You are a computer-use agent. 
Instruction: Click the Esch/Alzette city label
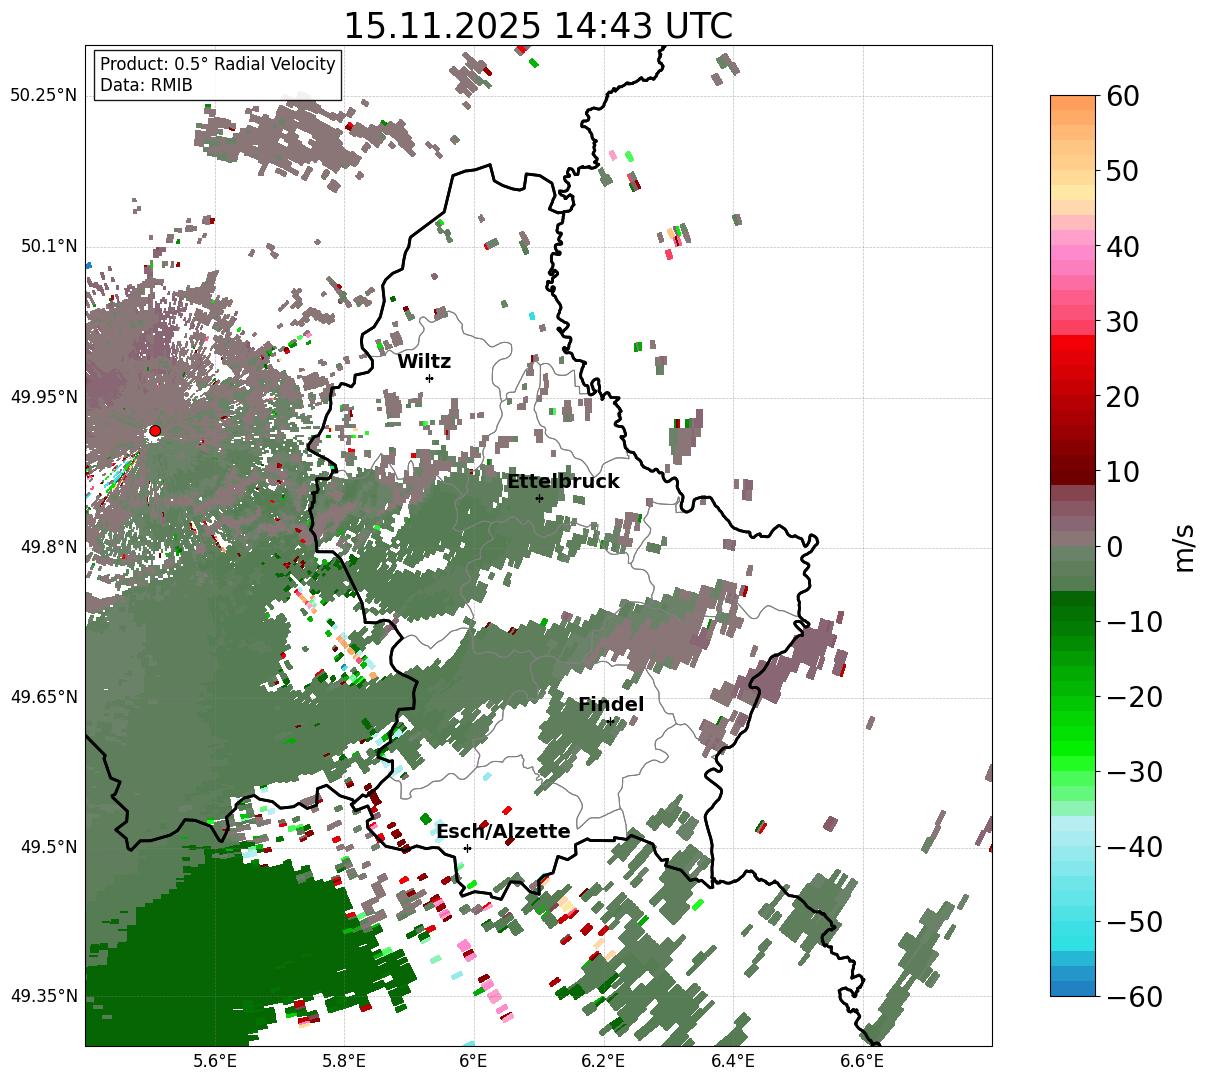click(x=503, y=832)
